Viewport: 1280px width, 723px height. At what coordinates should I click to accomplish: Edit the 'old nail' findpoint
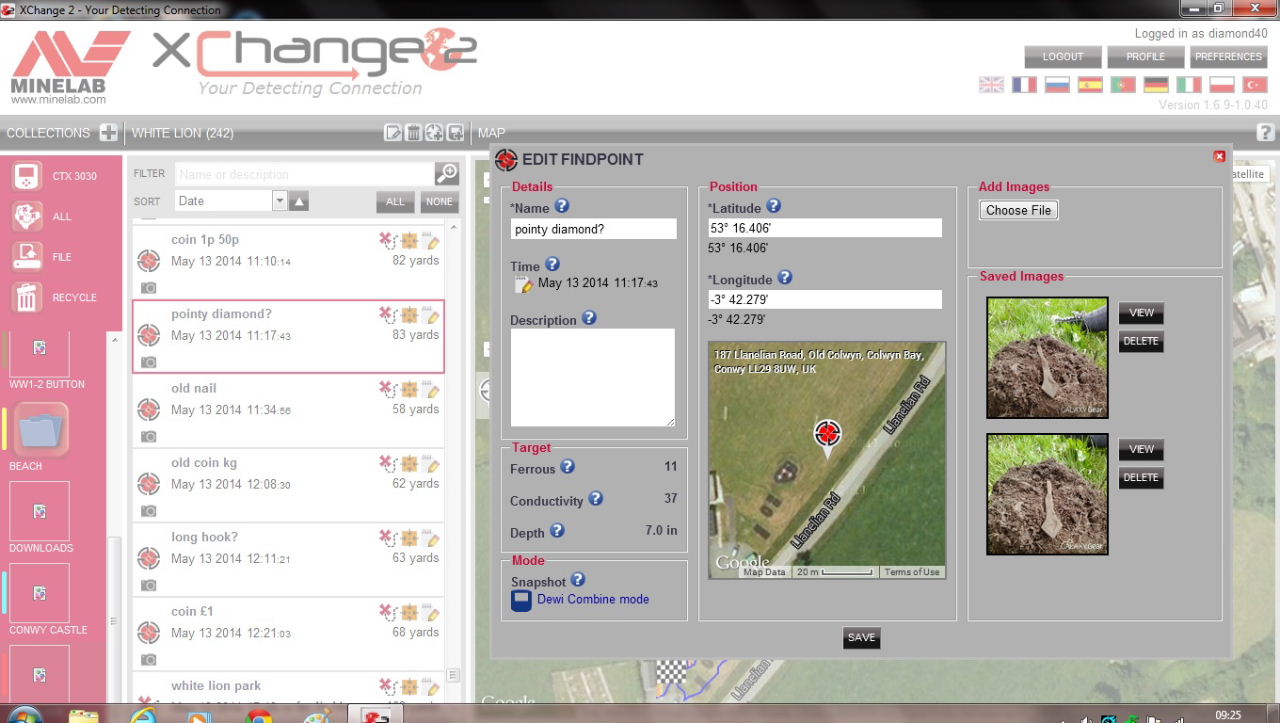(431, 390)
